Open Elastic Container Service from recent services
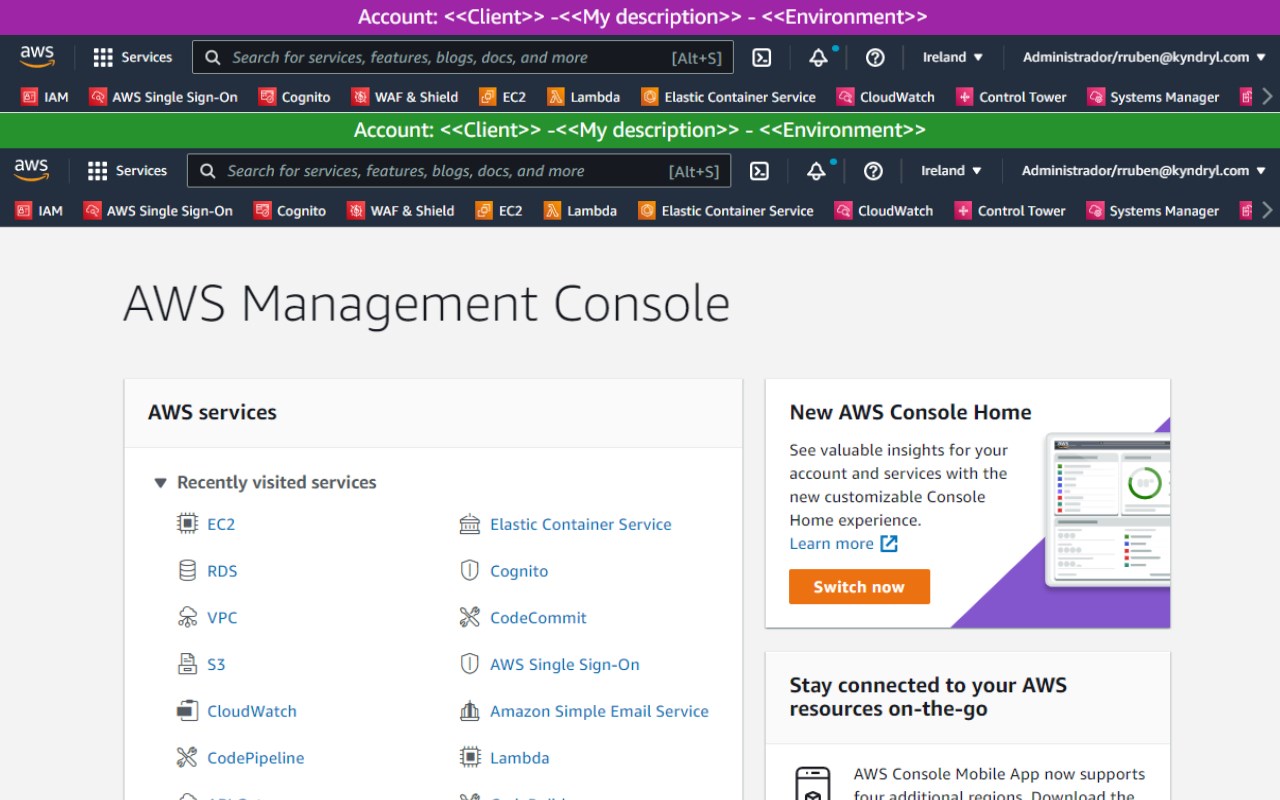This screenshot has height=800, width=1280. [580, 524]
